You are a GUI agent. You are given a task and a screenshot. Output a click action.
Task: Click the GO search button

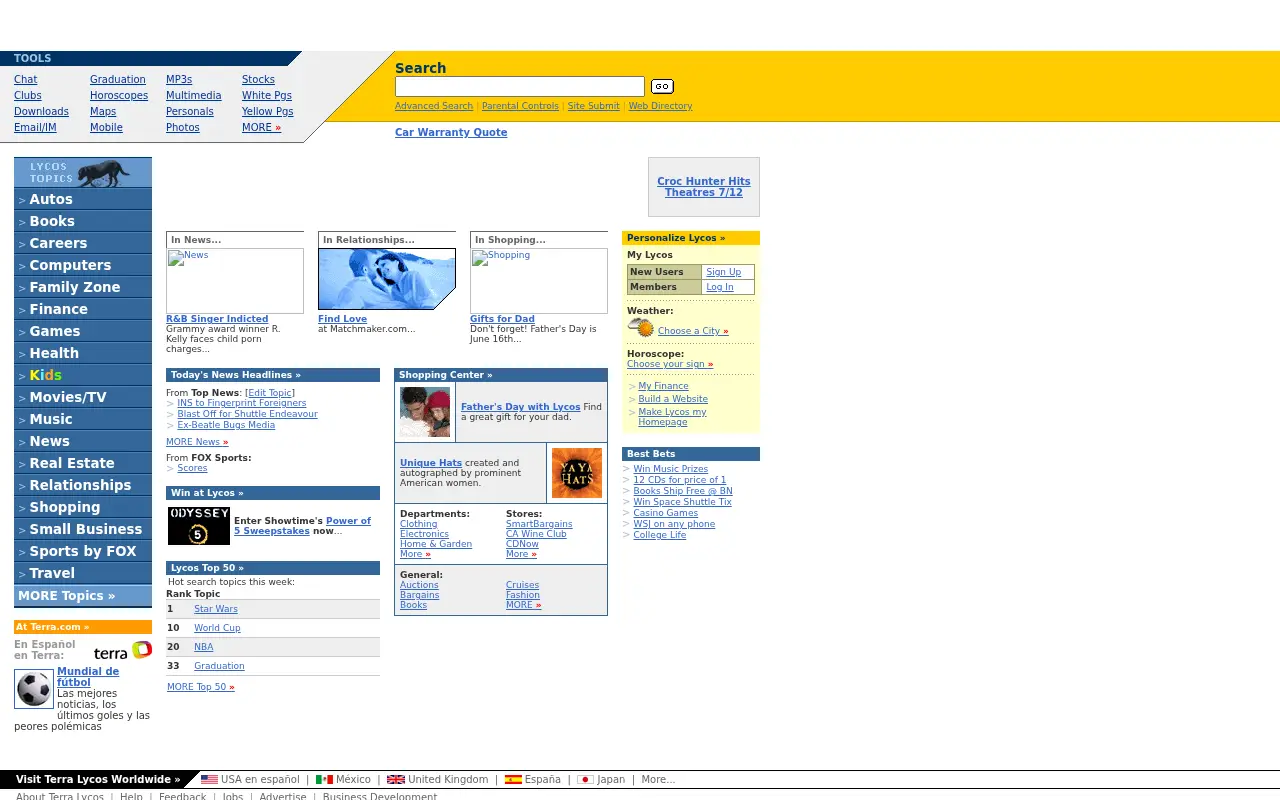(x=662, y=87)
